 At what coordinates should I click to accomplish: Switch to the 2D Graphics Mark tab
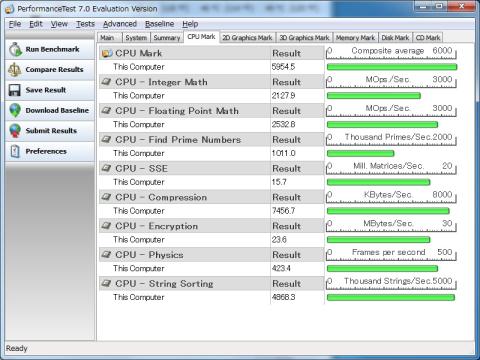point(247,38)
